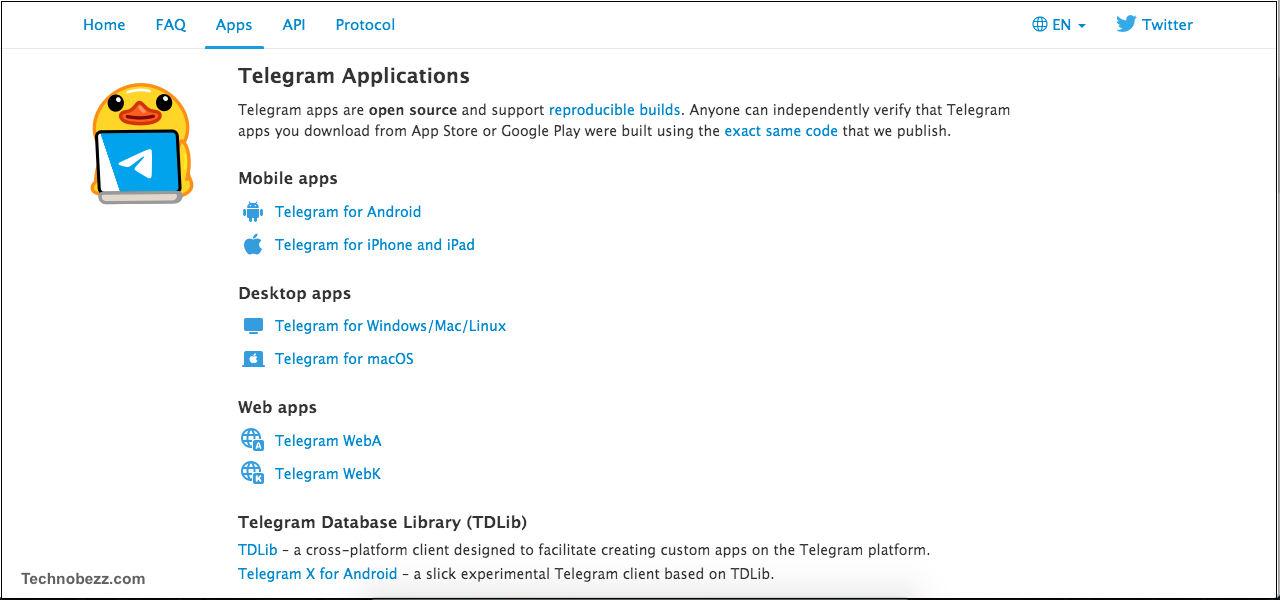Follow the reproducible builds link
The image size is (1280, 600).
pos(615,110)
